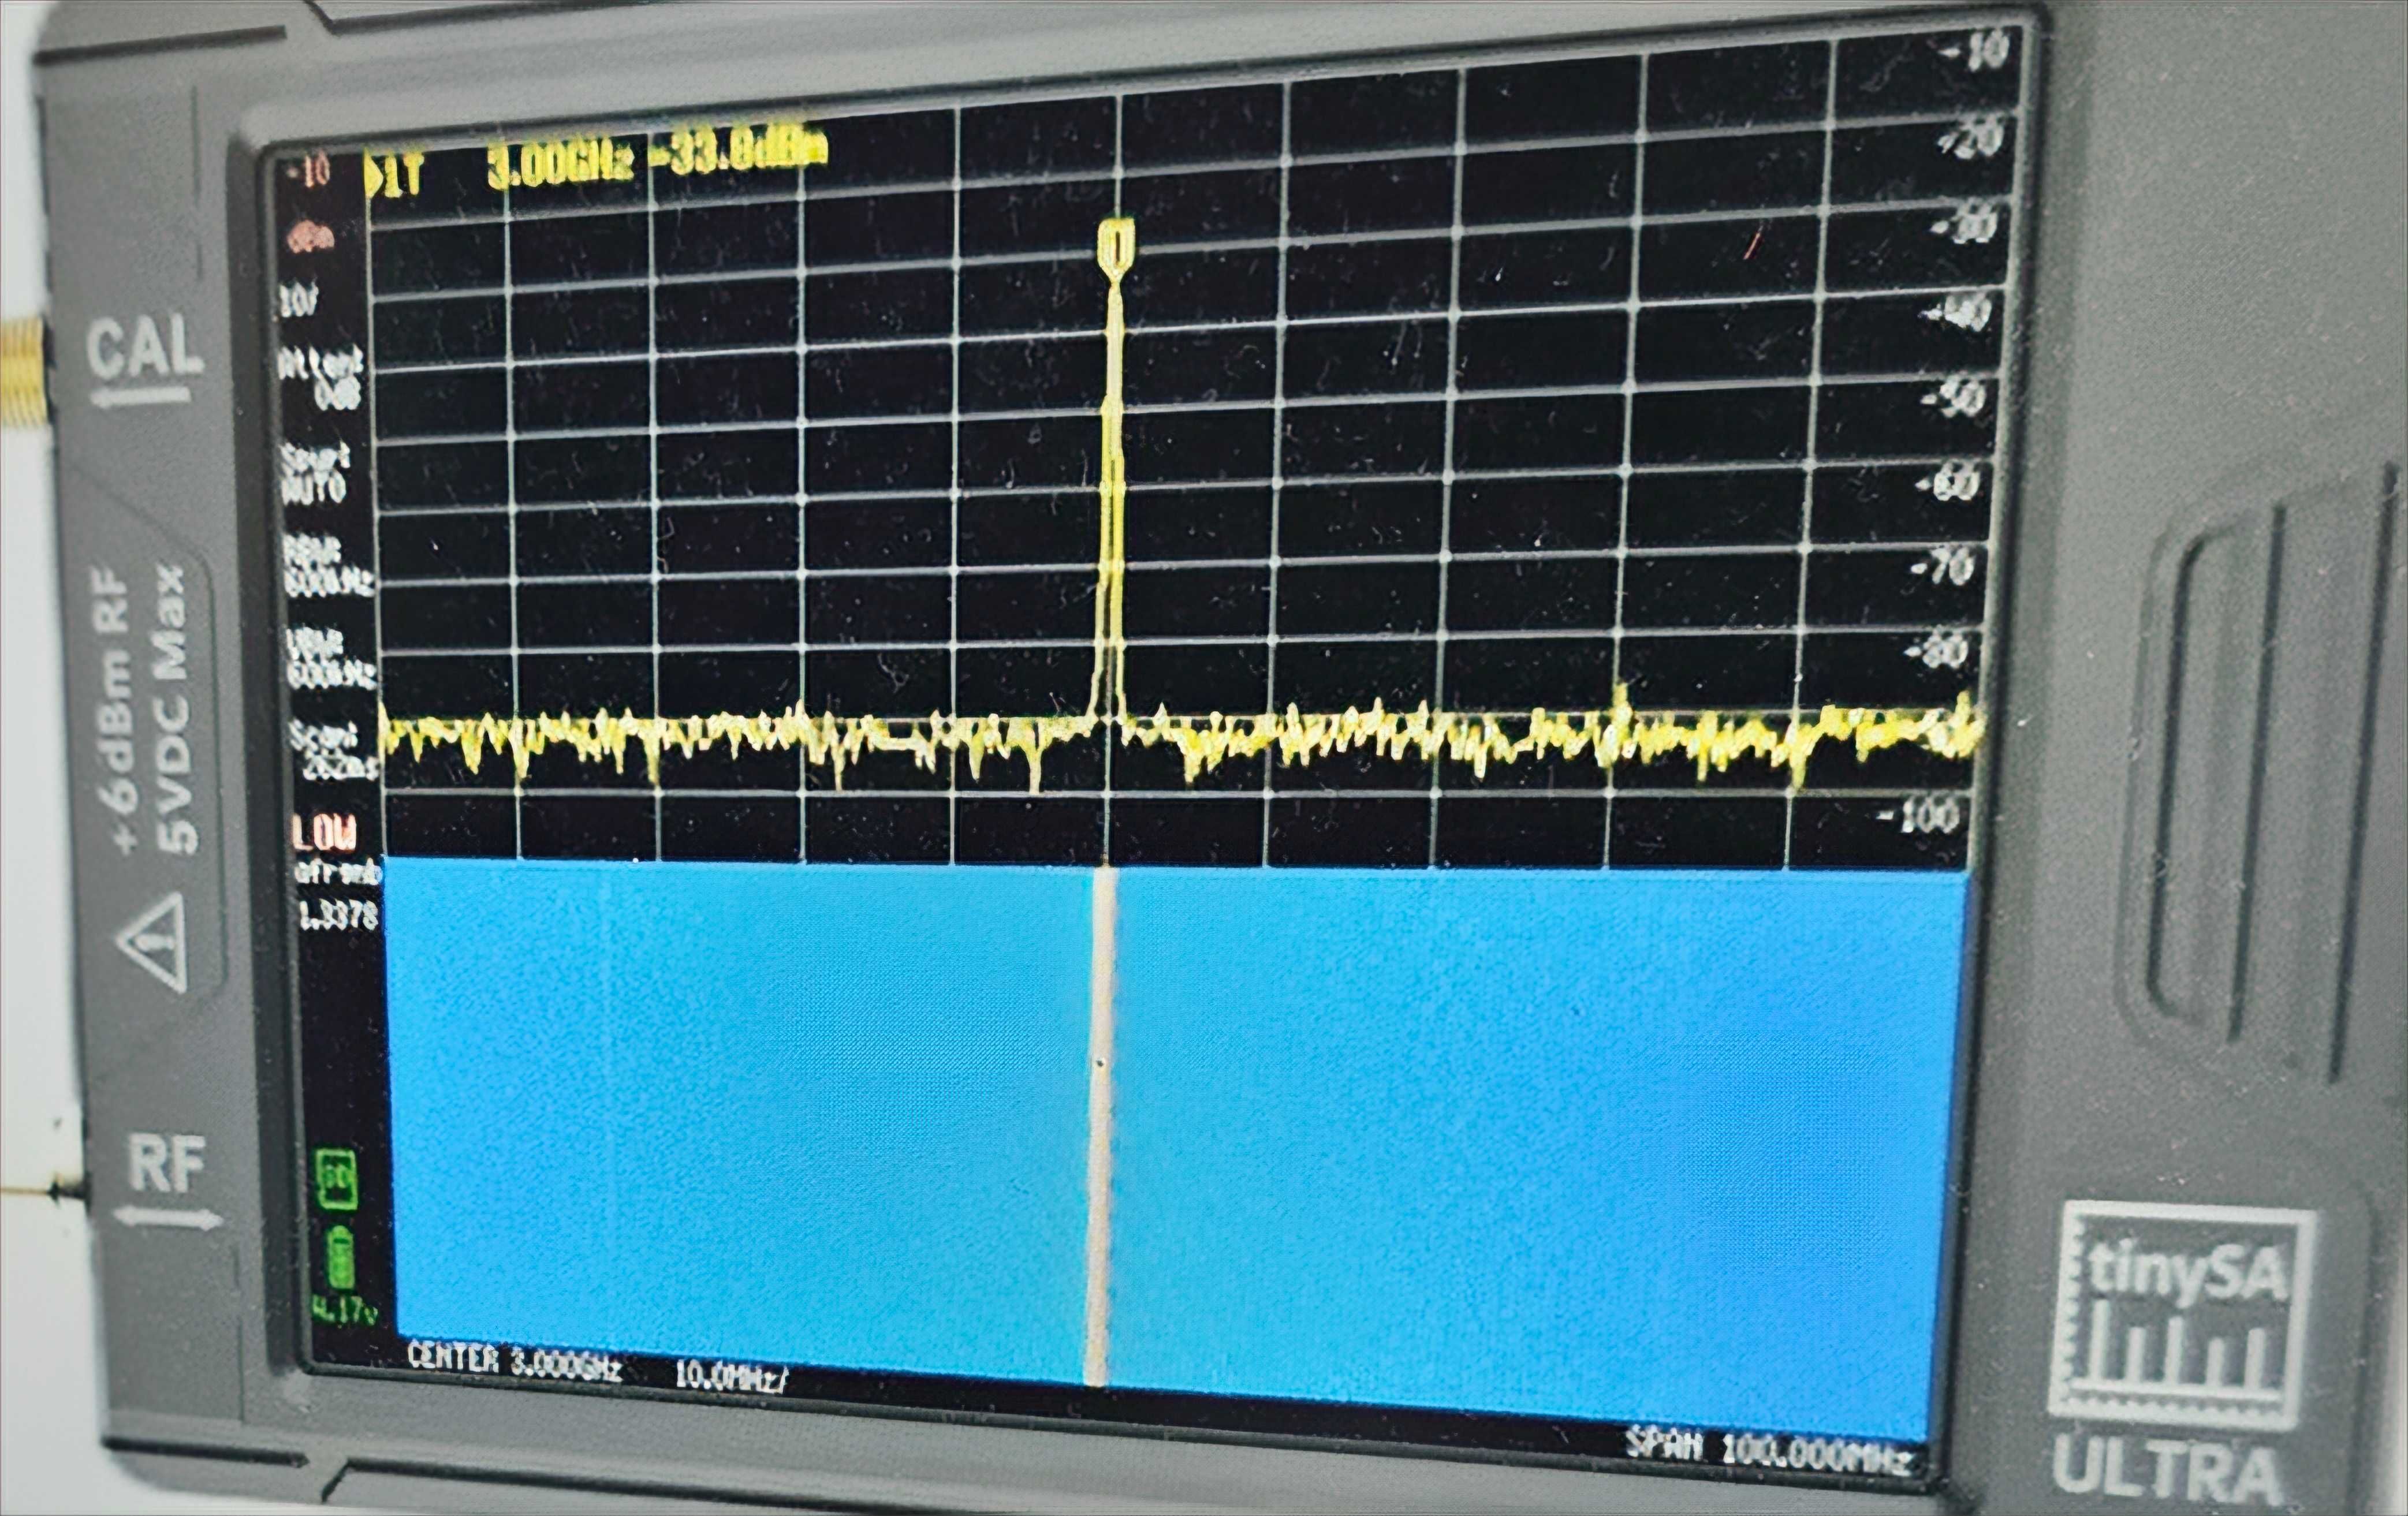Tap the right-axis -20 level label
Image resolution: width=2408 pixels, height=1516 pixels.
coord(1969,138)
